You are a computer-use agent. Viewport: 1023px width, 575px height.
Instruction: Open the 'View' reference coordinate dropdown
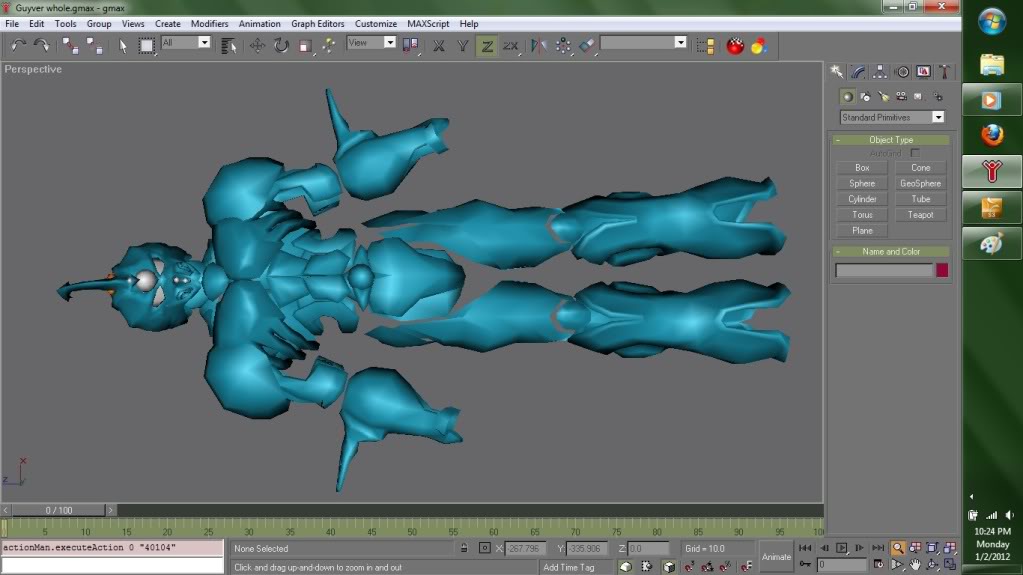point(389,42)
